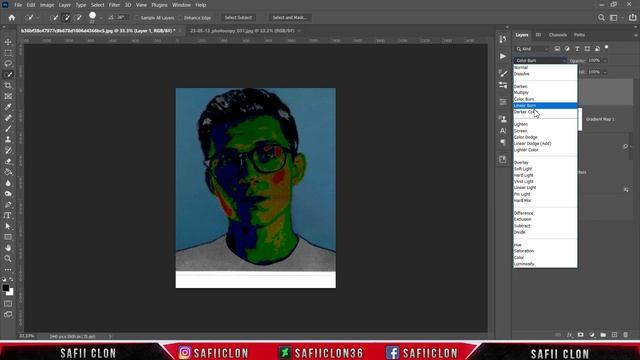The image size is (640, 360).
Task: Select the Zoom tool
Action: pos(8,258)
